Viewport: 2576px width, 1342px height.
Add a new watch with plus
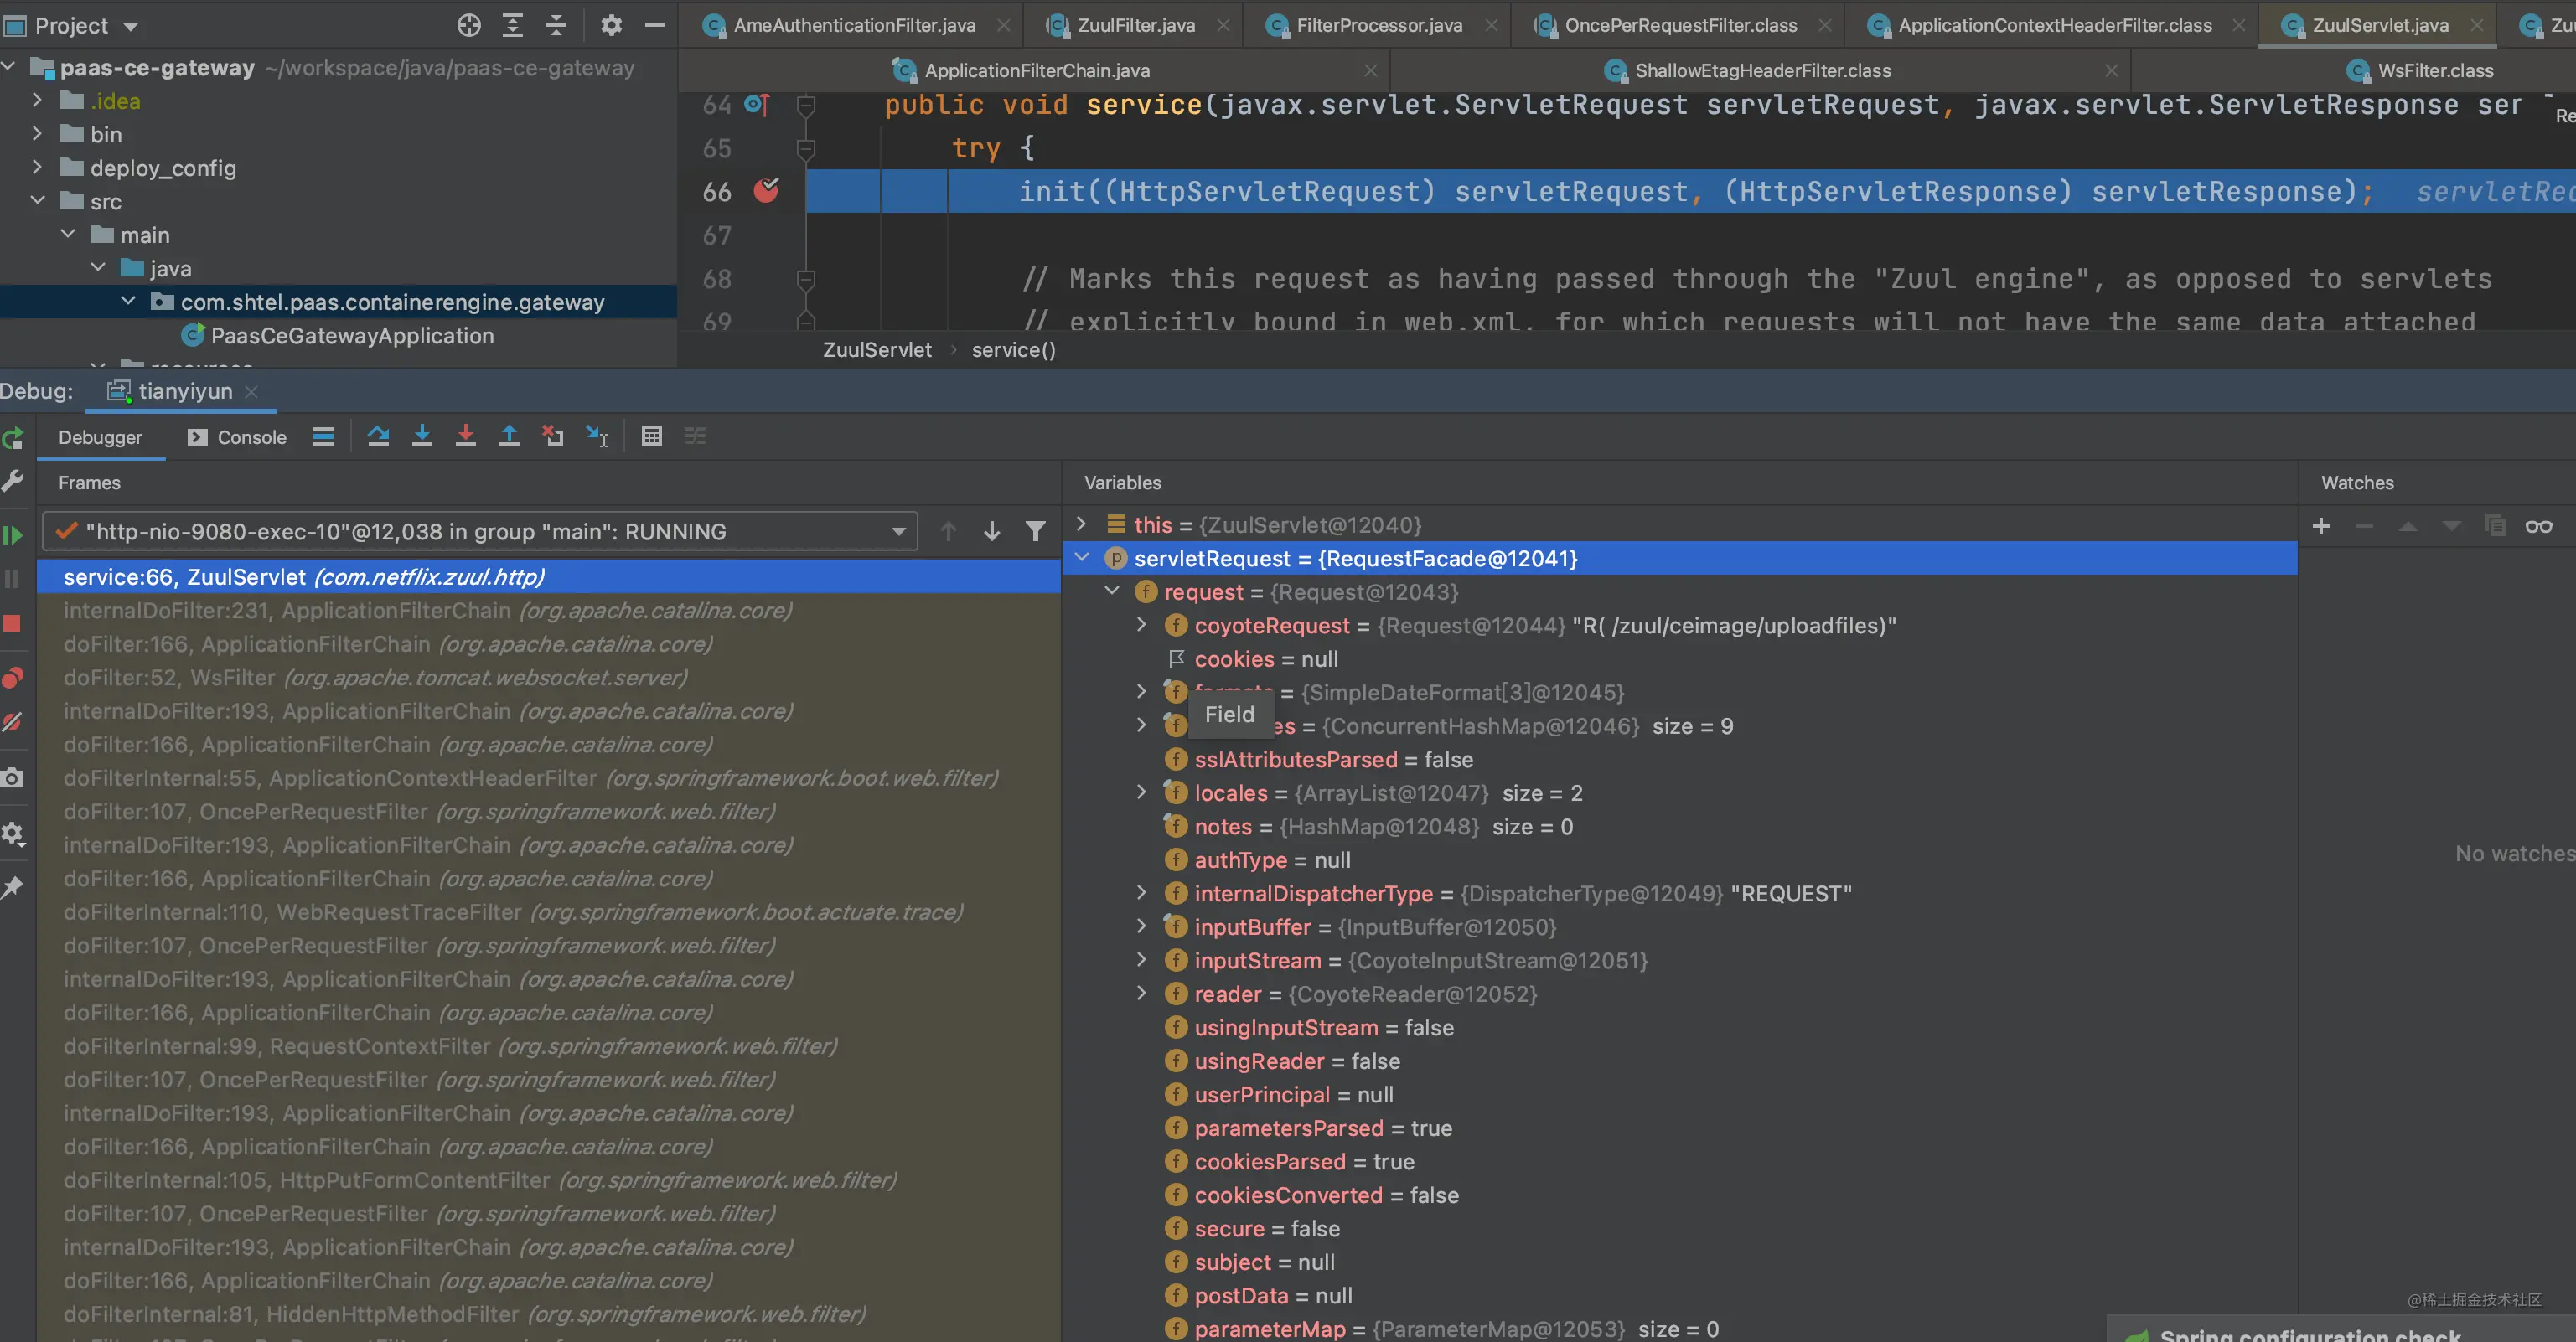(x=2321, y=526)
